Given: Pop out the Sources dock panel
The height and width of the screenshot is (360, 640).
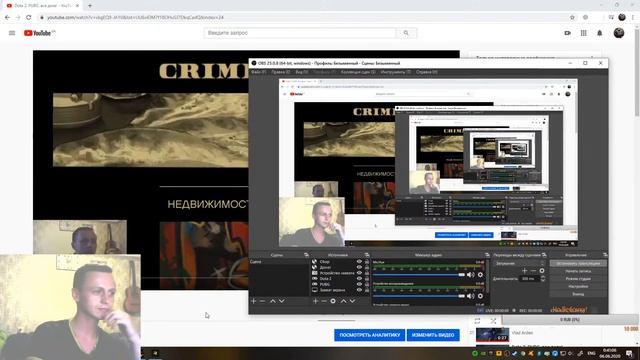Looking at the screenshot, I should tap(367, 255).
